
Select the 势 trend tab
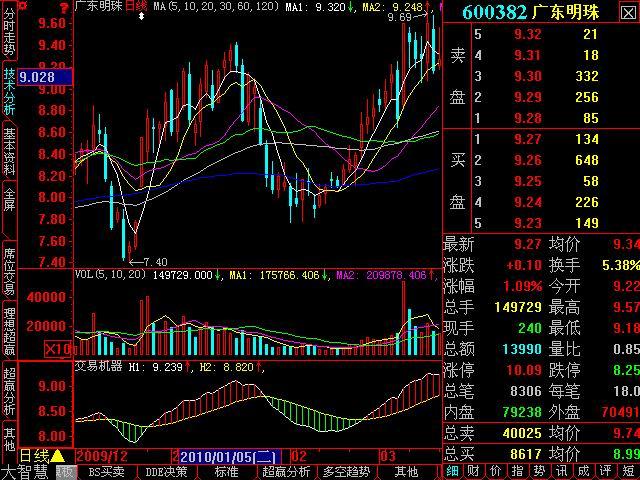pyautogui.click(x=539, y=471)
